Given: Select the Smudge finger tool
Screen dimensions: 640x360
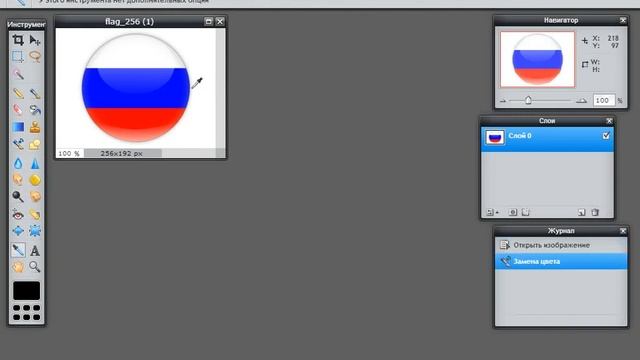Looking at the screenshot, I should pos(18,180).
